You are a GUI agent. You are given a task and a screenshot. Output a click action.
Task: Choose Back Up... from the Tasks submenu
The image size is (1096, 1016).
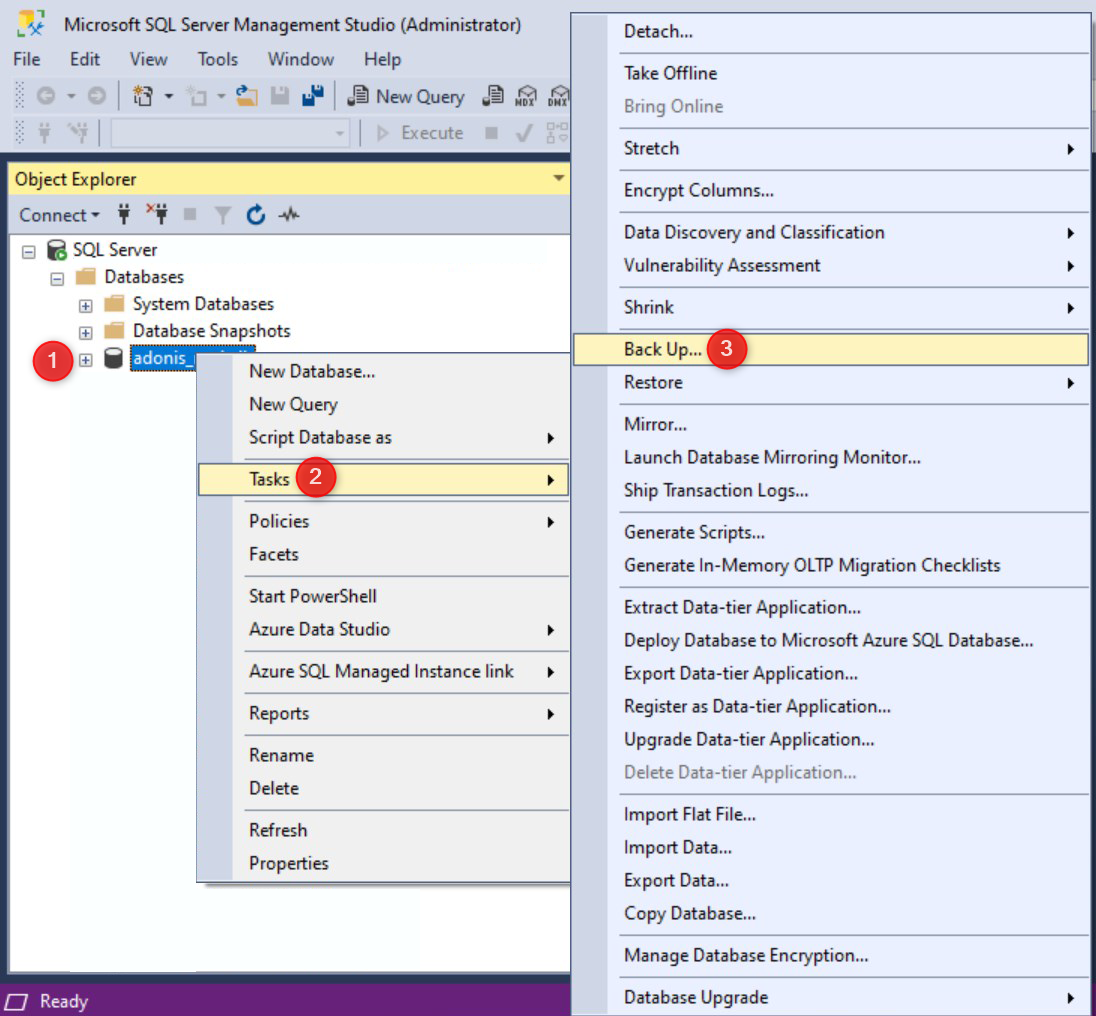[x=660, y=350]
